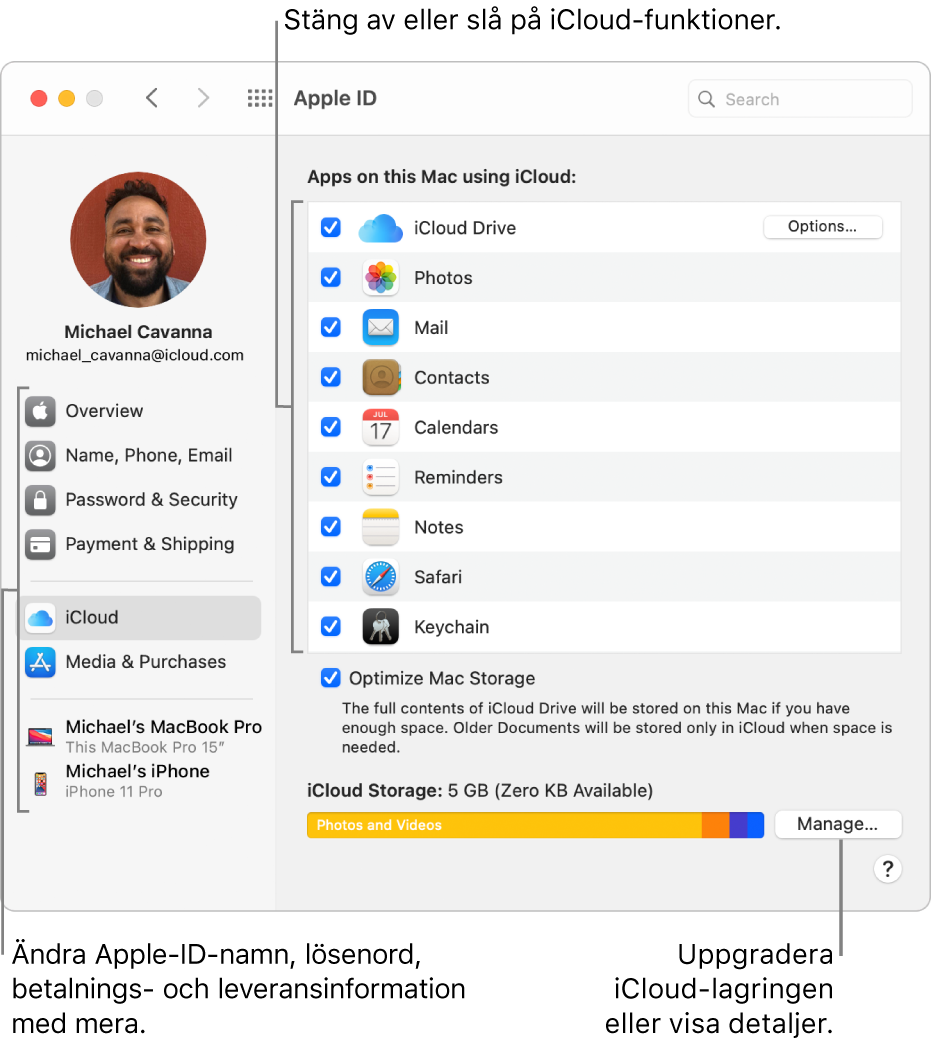Toggle the Contacts checkbox
Image resolution: width=931 pixels, height=1045 pixels.
[x=331, y=377]
